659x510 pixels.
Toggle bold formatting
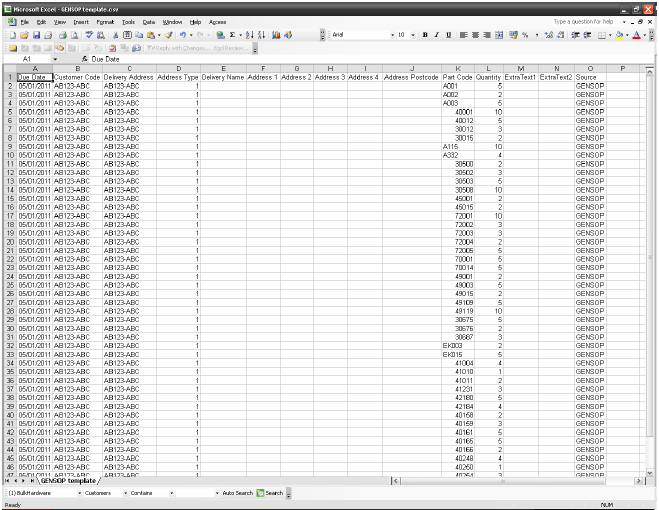(425, 35)
